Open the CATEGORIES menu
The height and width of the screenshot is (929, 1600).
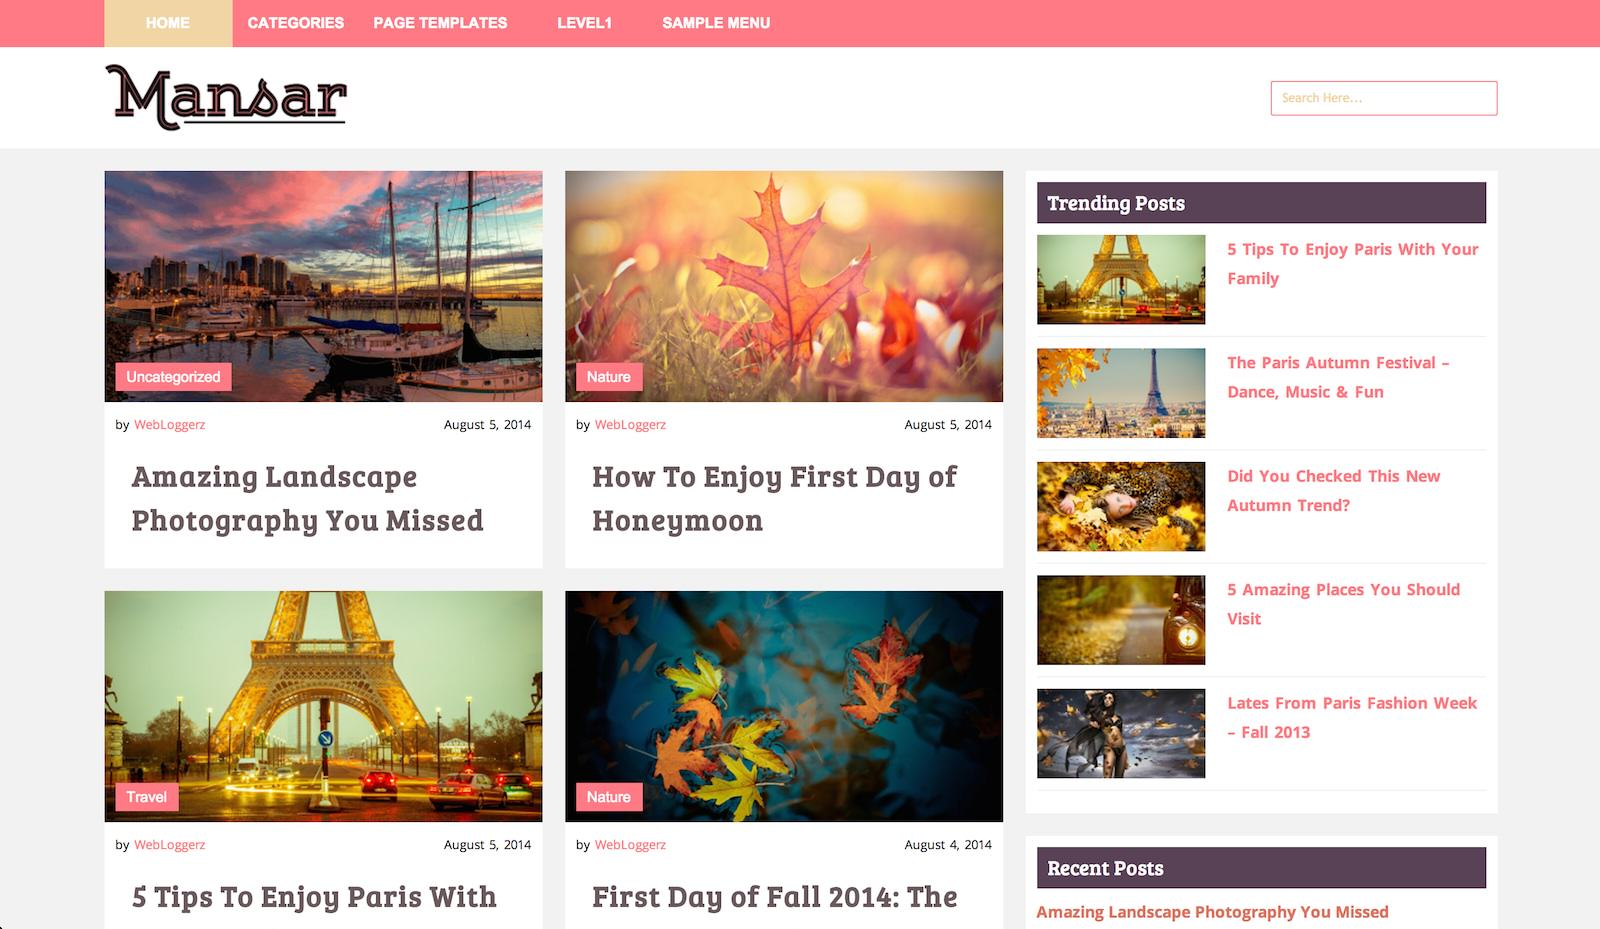pyautogui.click(x=296, y=23)
